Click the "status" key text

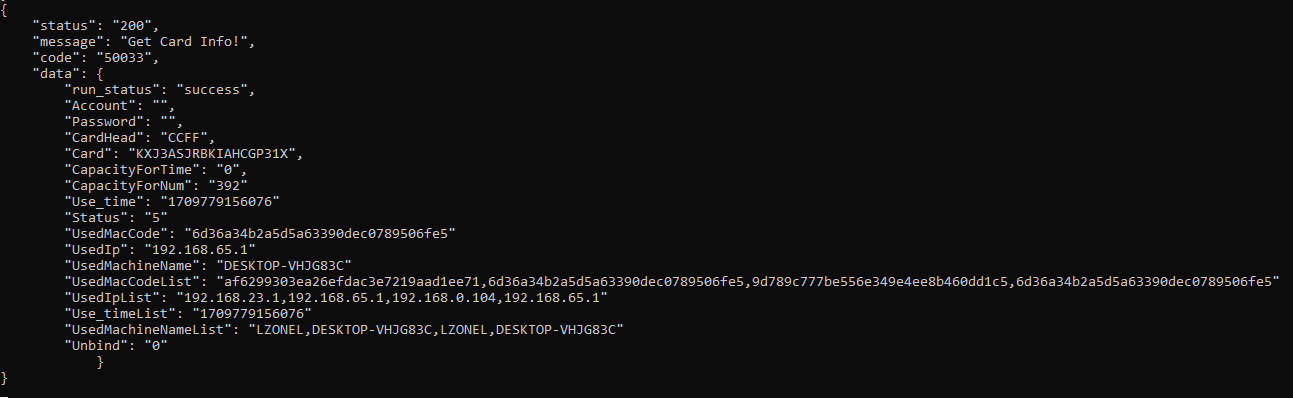(65, 25)
